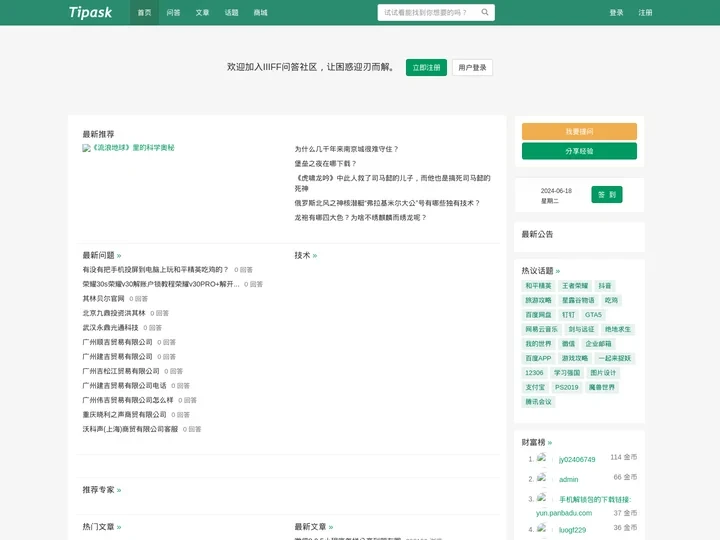Select the 抖音 topic tag

pyautogui.click(x=605, y=286)
